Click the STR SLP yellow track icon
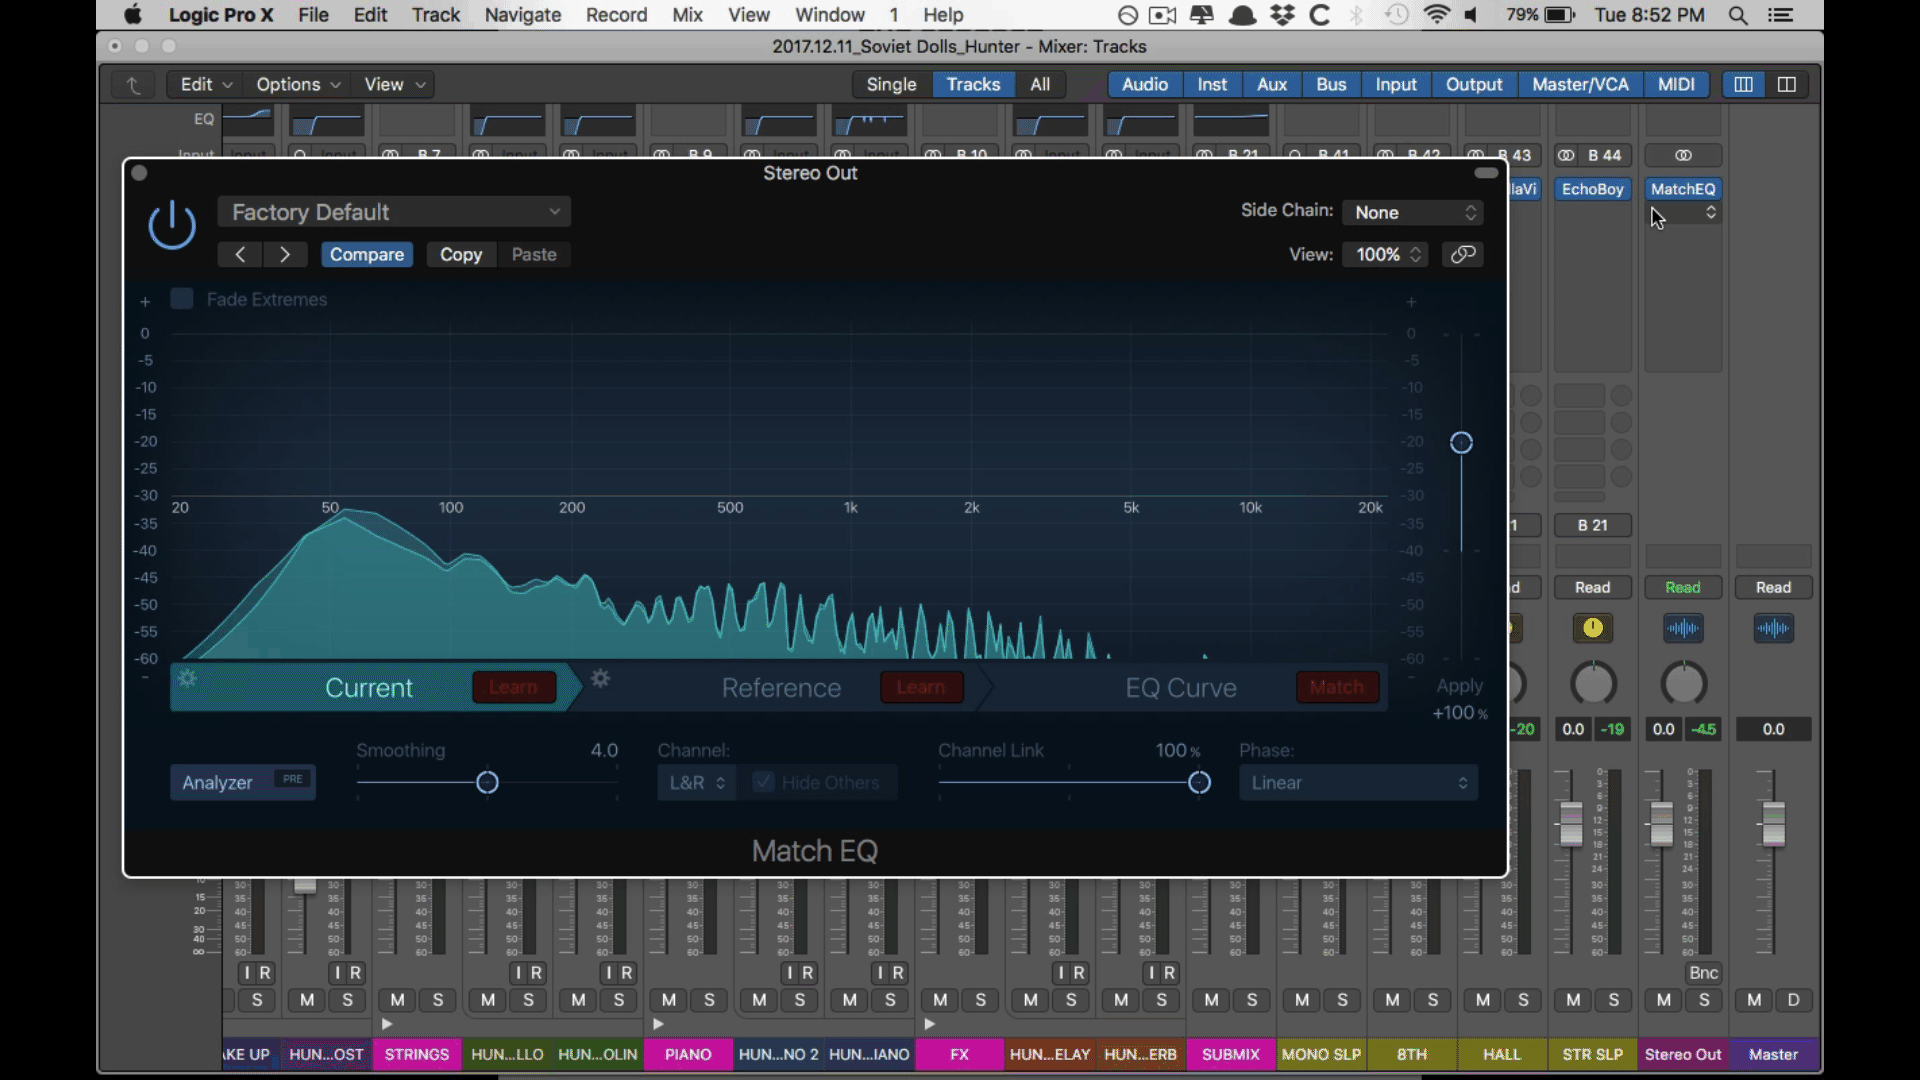The height and width of the screenshot is (1080, 1920). (x=1593, y=628)
